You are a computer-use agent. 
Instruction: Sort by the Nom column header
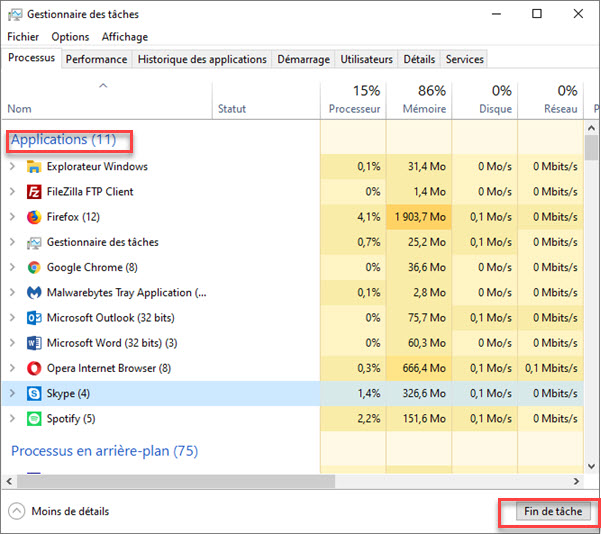pyautogui.click(x=107, y=99)
